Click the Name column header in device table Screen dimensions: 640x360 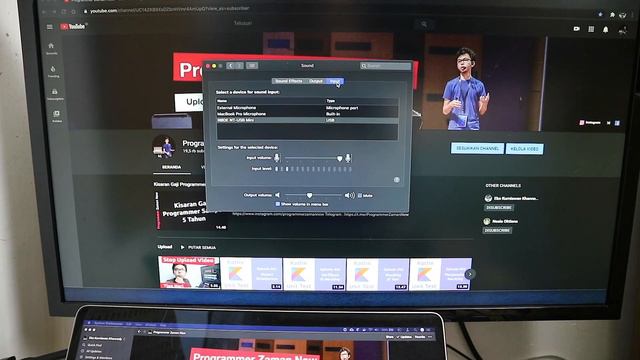[270, 101]
